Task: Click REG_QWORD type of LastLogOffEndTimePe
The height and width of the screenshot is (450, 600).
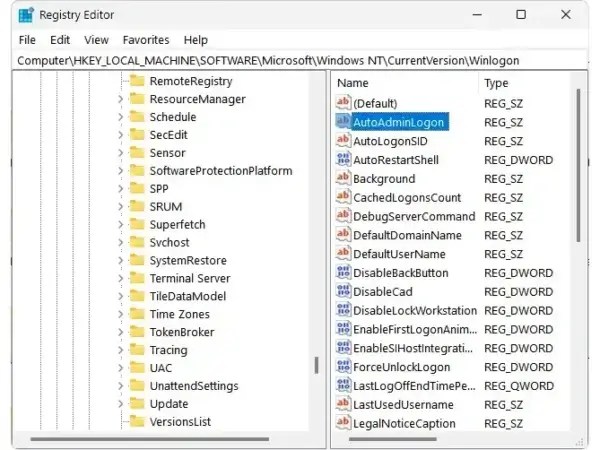Action: click(519, 386)
